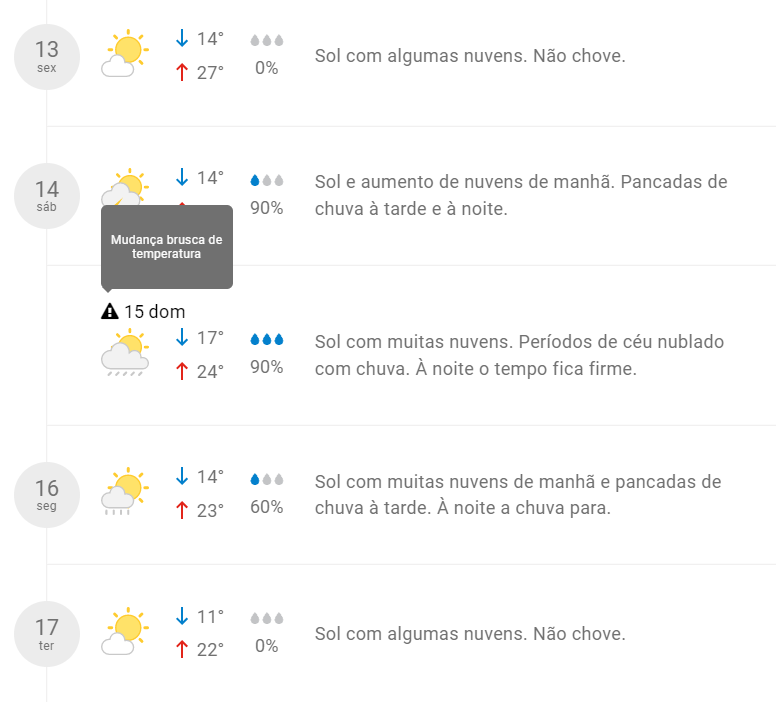Click the sun and rain icon for day 16

pos(125,491)
